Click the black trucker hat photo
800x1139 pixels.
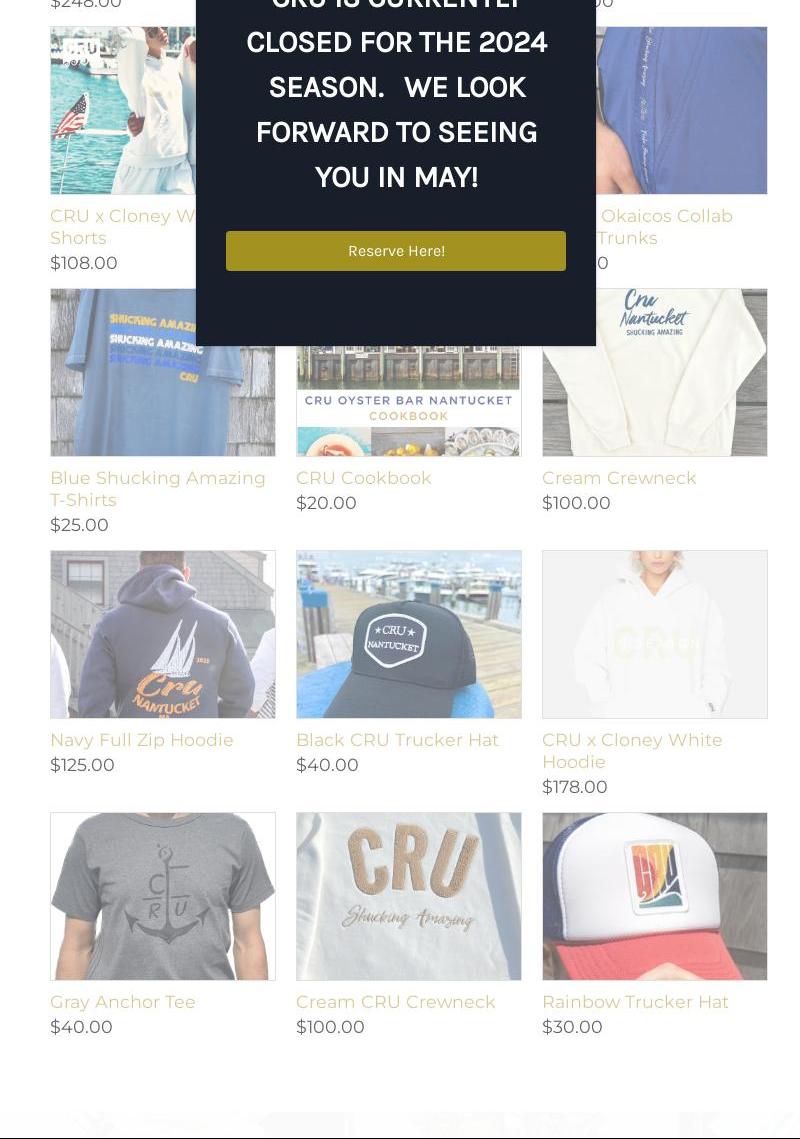tap(408, 634)
